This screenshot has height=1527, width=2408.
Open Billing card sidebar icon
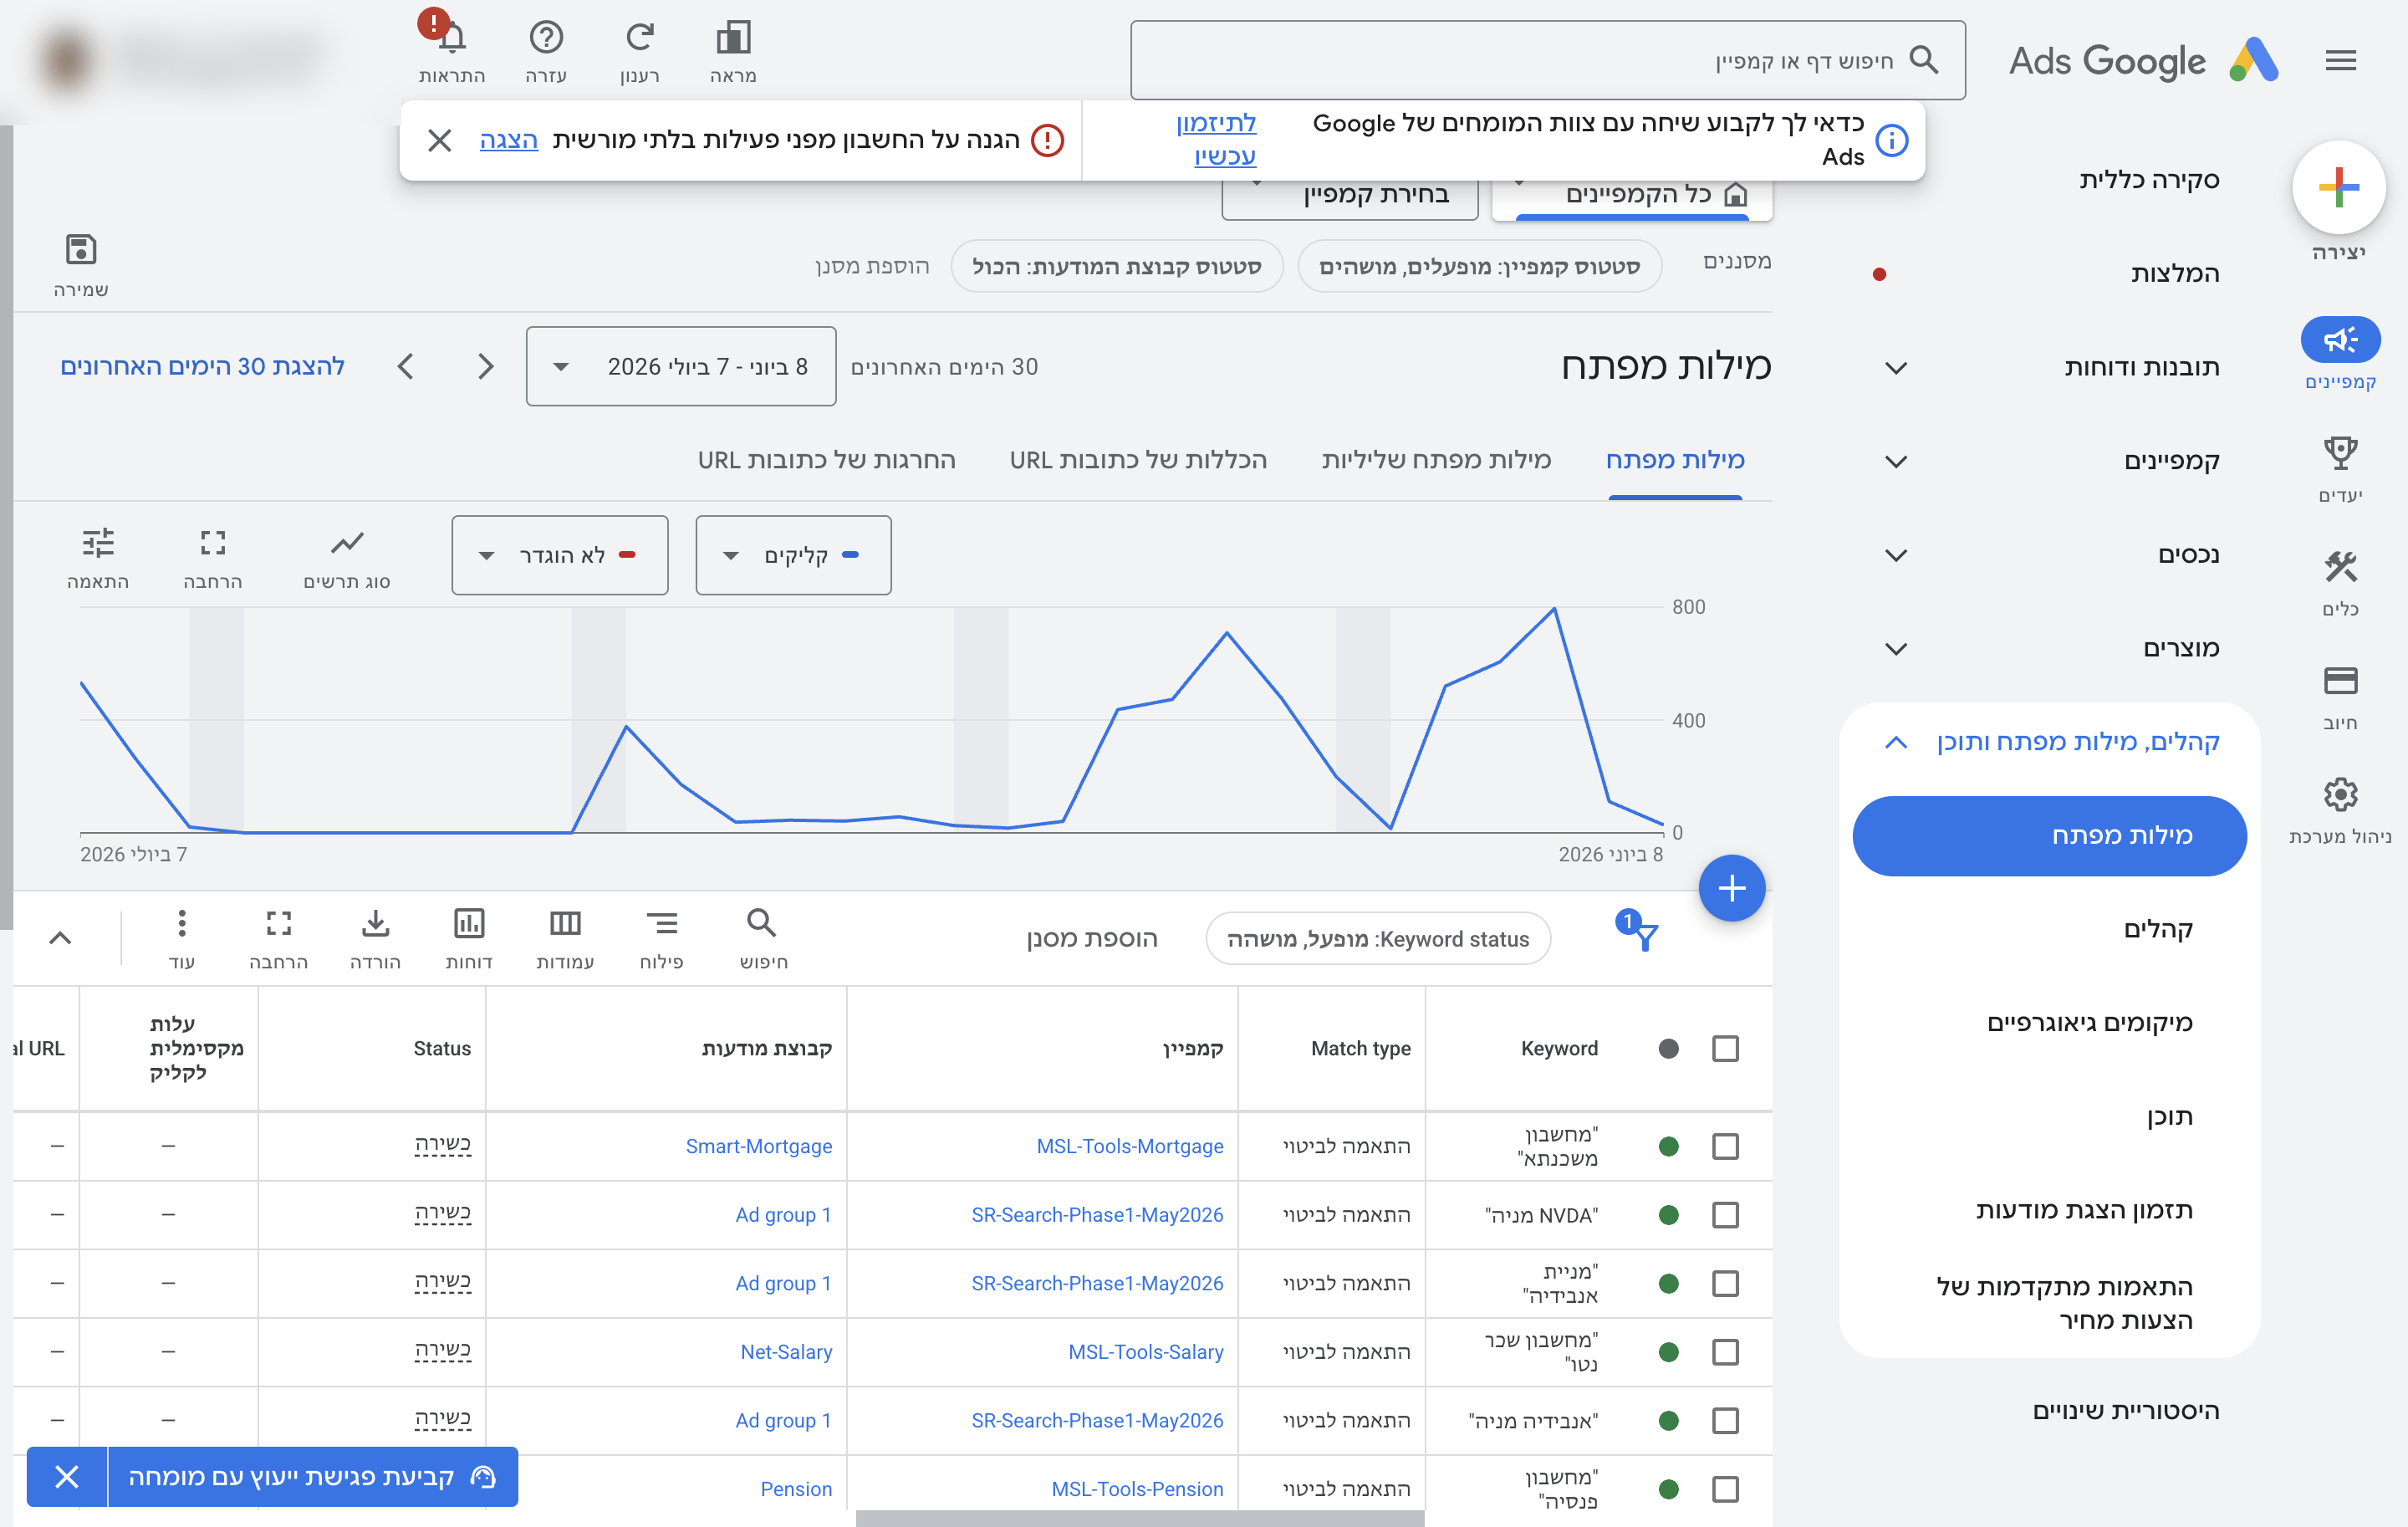2340,681
